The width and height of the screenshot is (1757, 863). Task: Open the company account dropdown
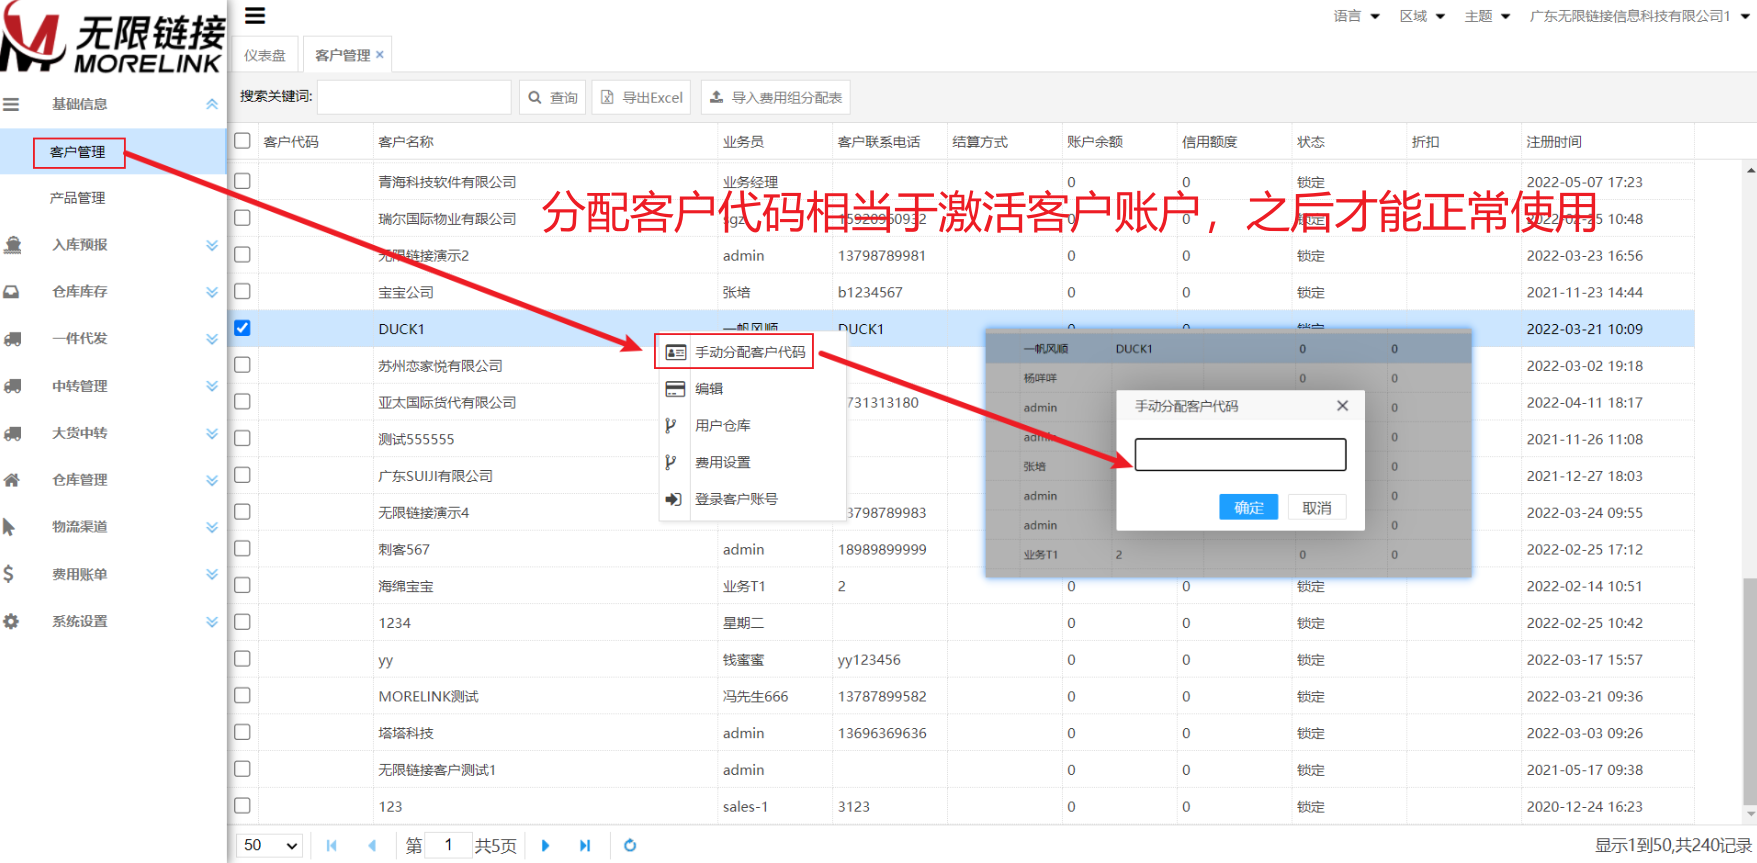point(1640,16)
